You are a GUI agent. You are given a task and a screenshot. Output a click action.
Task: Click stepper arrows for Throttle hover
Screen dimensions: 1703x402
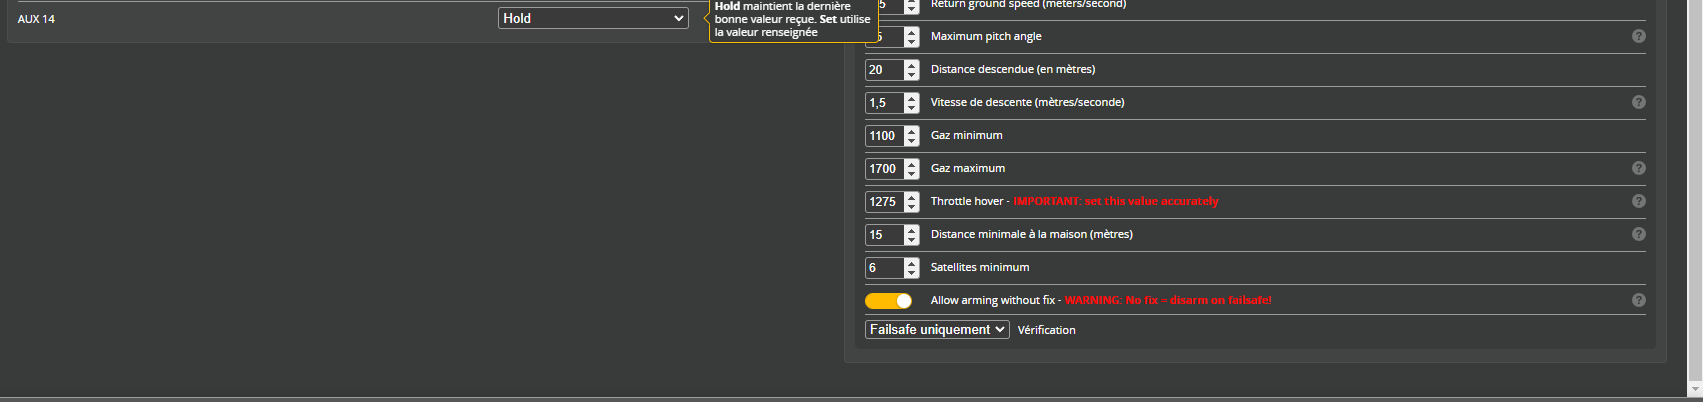click(x=911, y=202)
